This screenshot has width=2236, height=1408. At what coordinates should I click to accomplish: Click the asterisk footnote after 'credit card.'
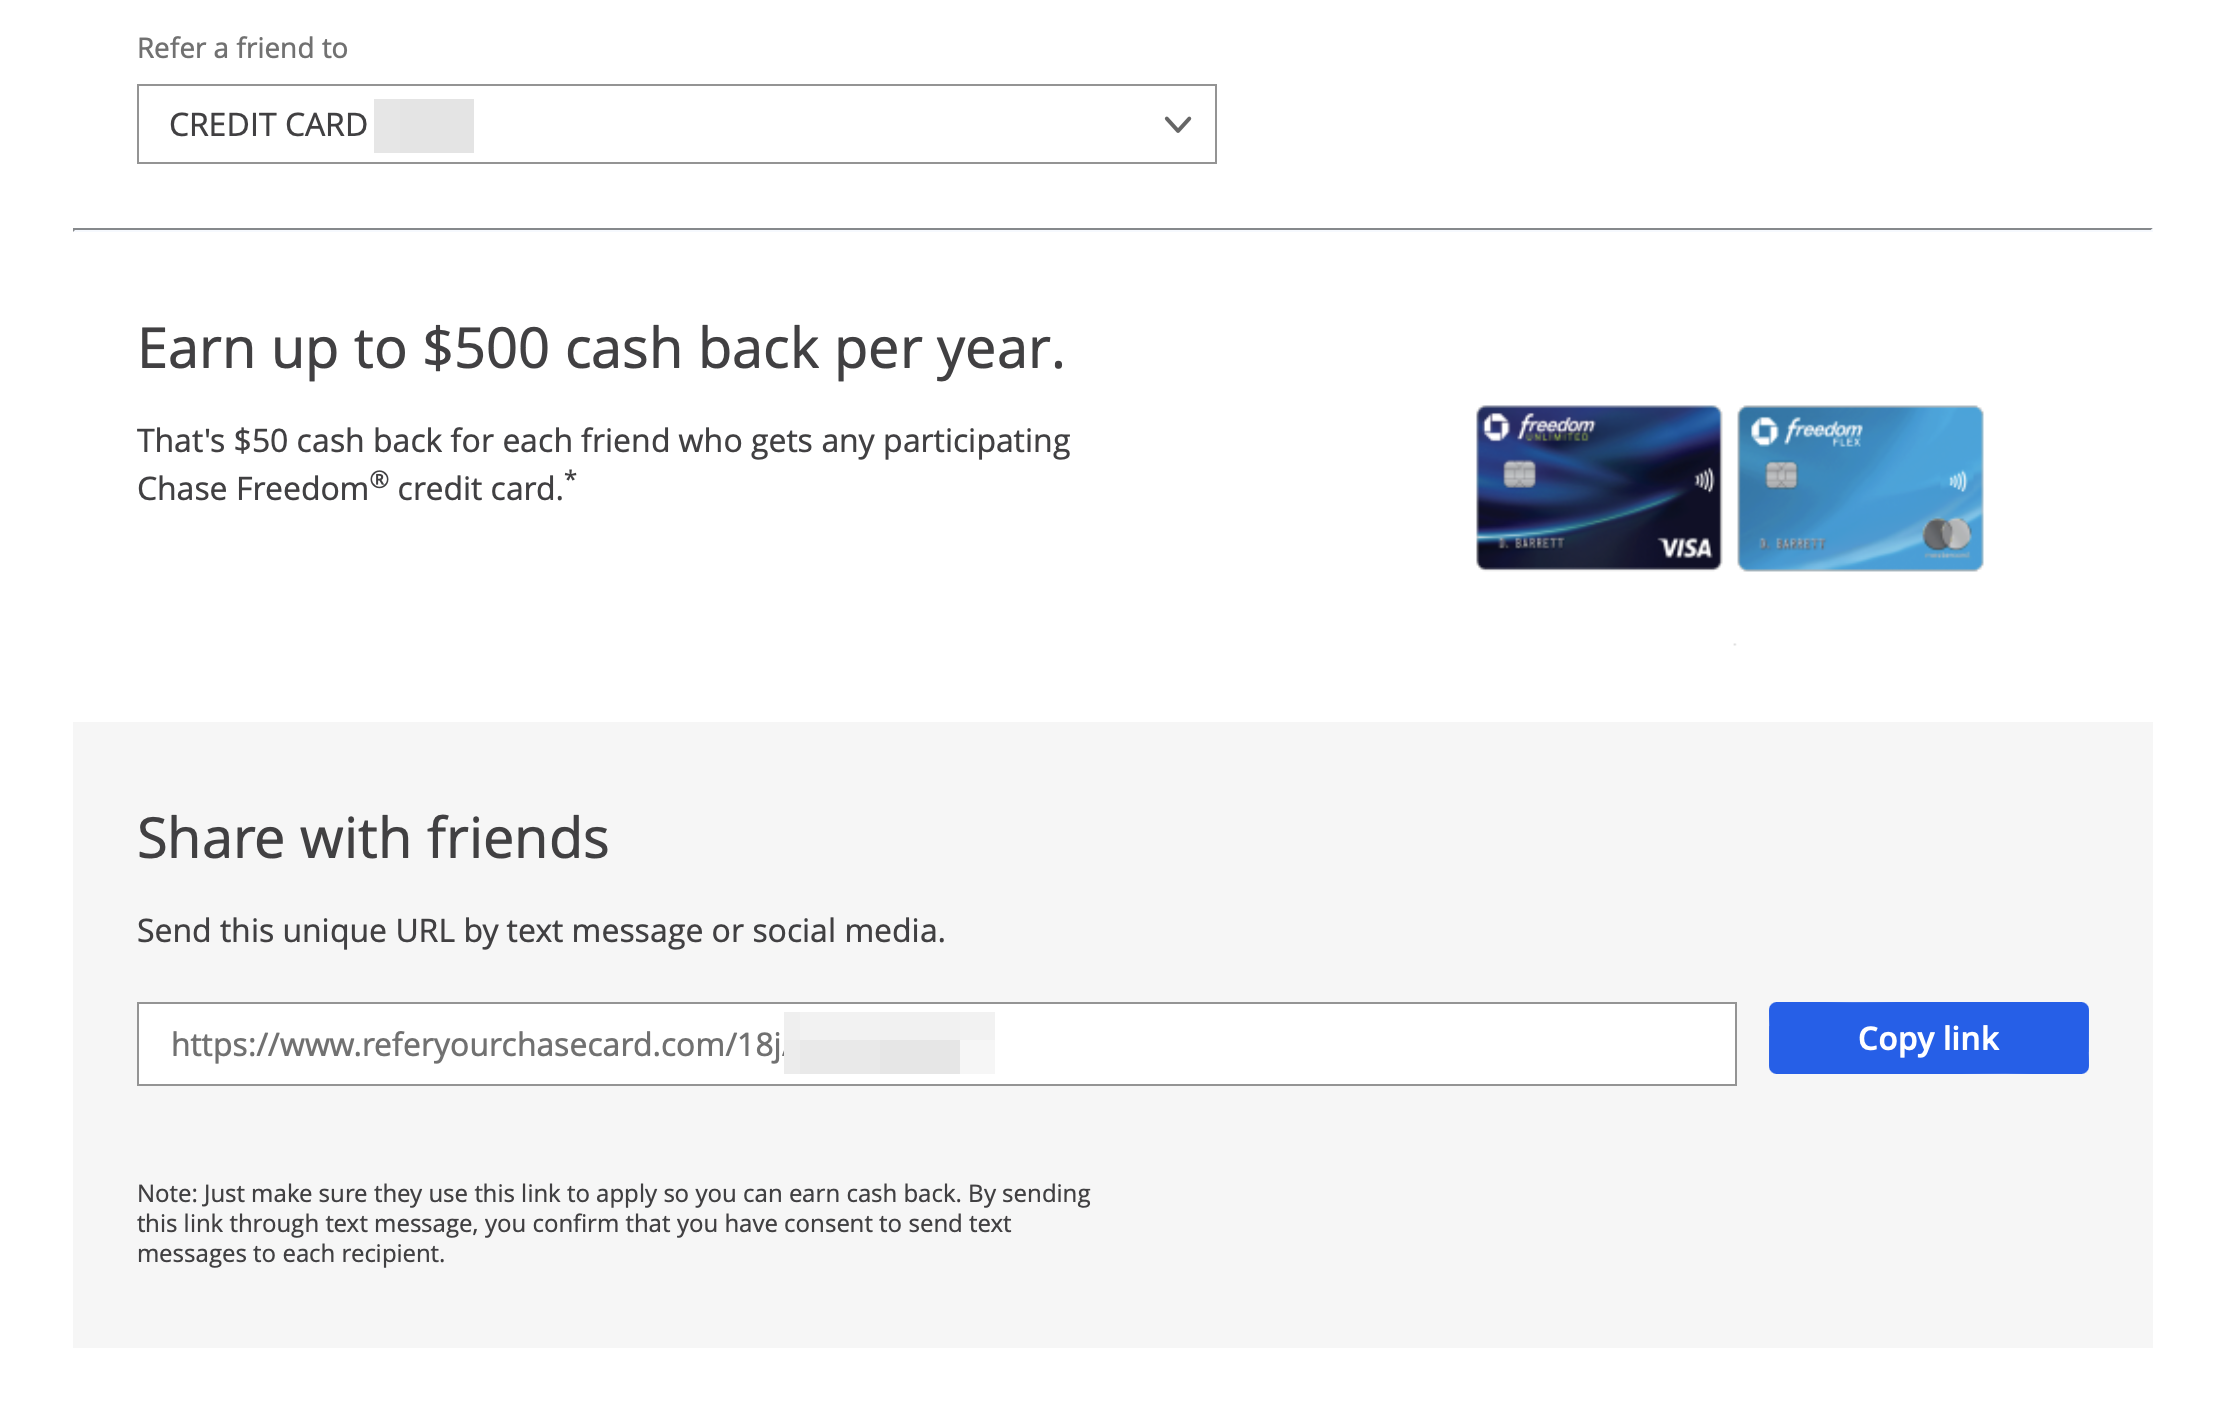[x=570, y=478]
